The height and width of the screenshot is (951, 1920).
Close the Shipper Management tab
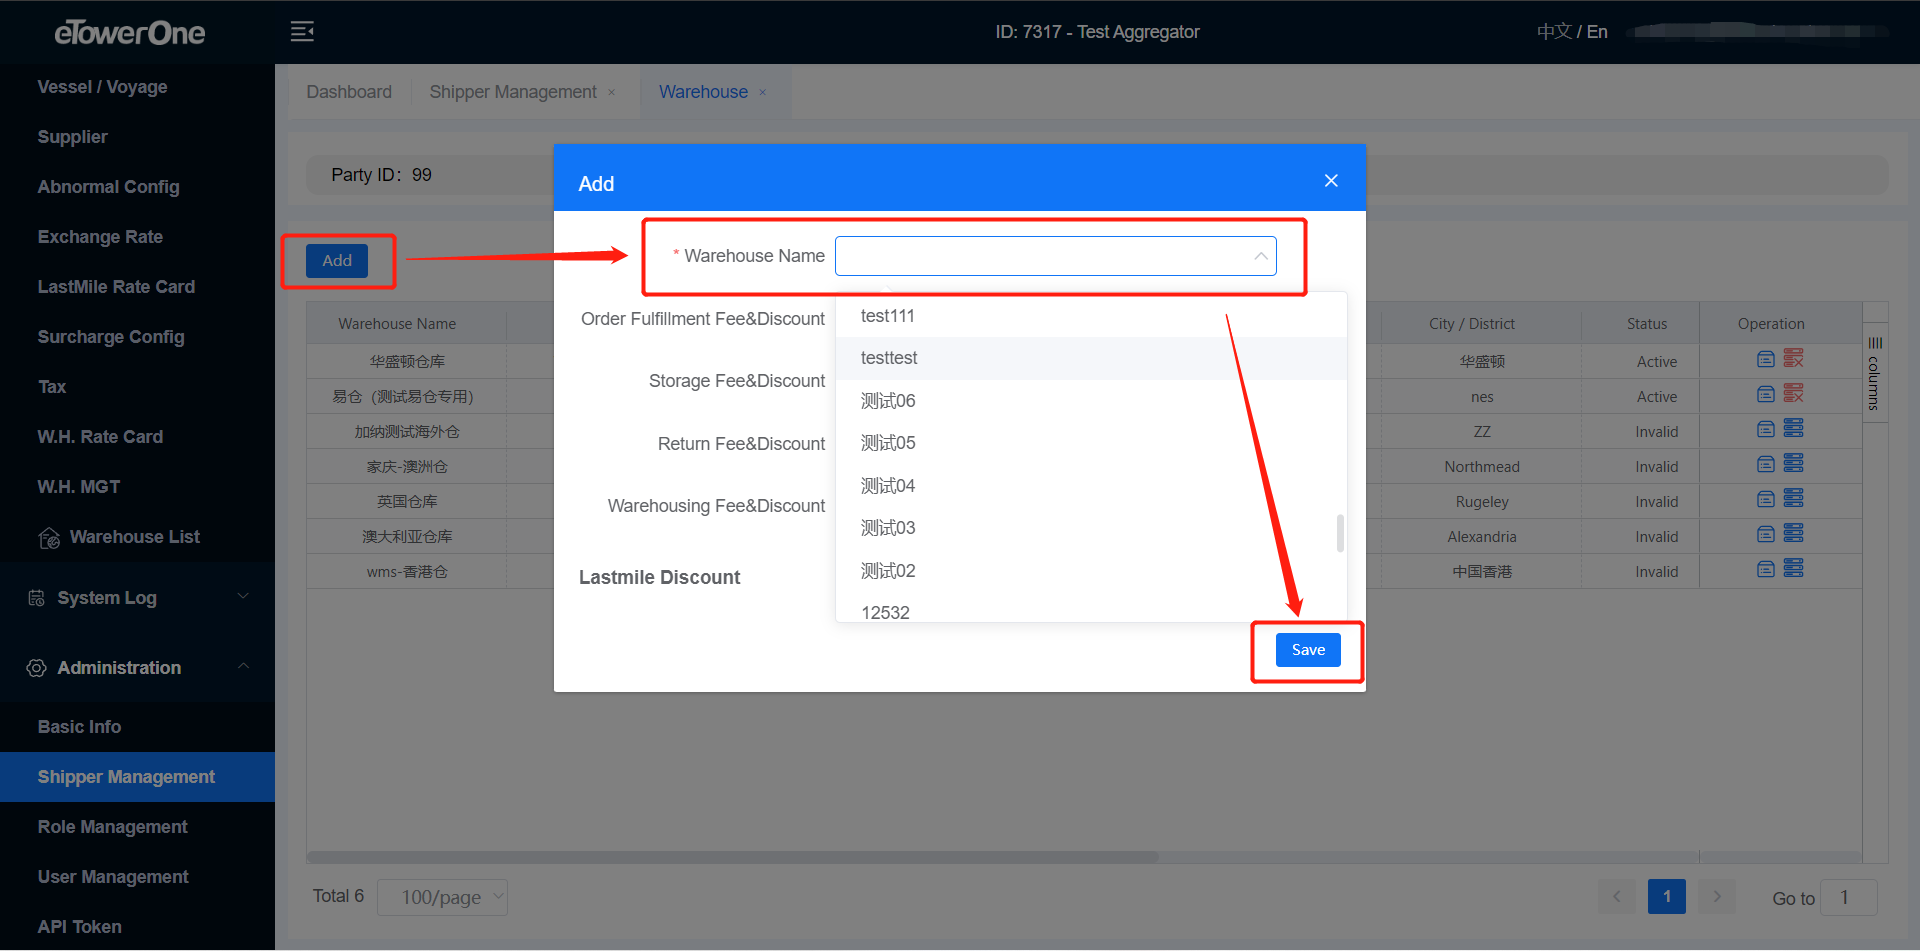tap(612, 92)
